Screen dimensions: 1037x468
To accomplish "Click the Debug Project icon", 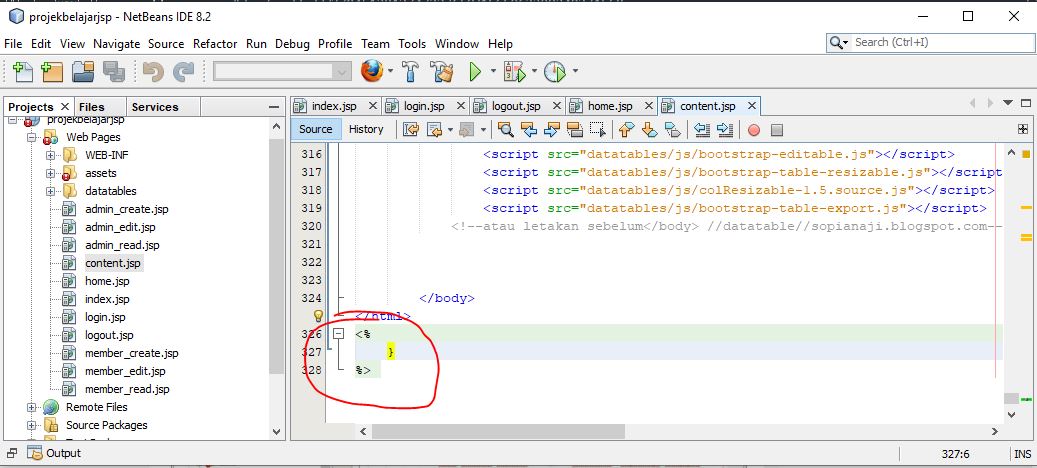I will 514,71.
